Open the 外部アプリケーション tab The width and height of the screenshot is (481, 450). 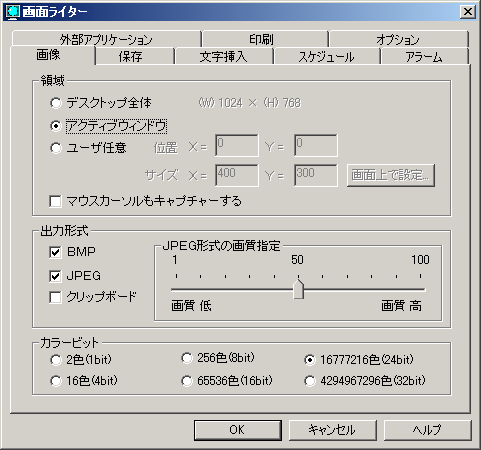[106, 39]
